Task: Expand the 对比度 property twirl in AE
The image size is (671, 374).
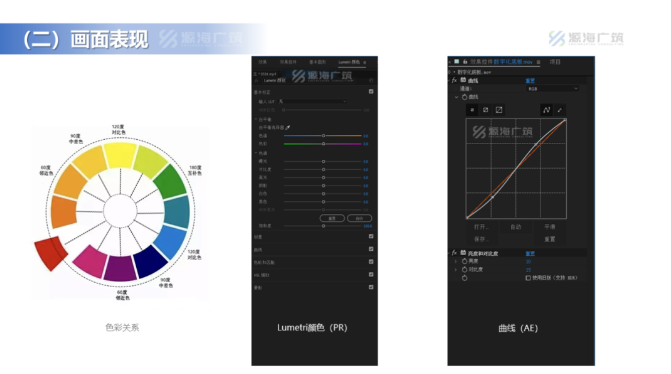Action: (456, 270)
